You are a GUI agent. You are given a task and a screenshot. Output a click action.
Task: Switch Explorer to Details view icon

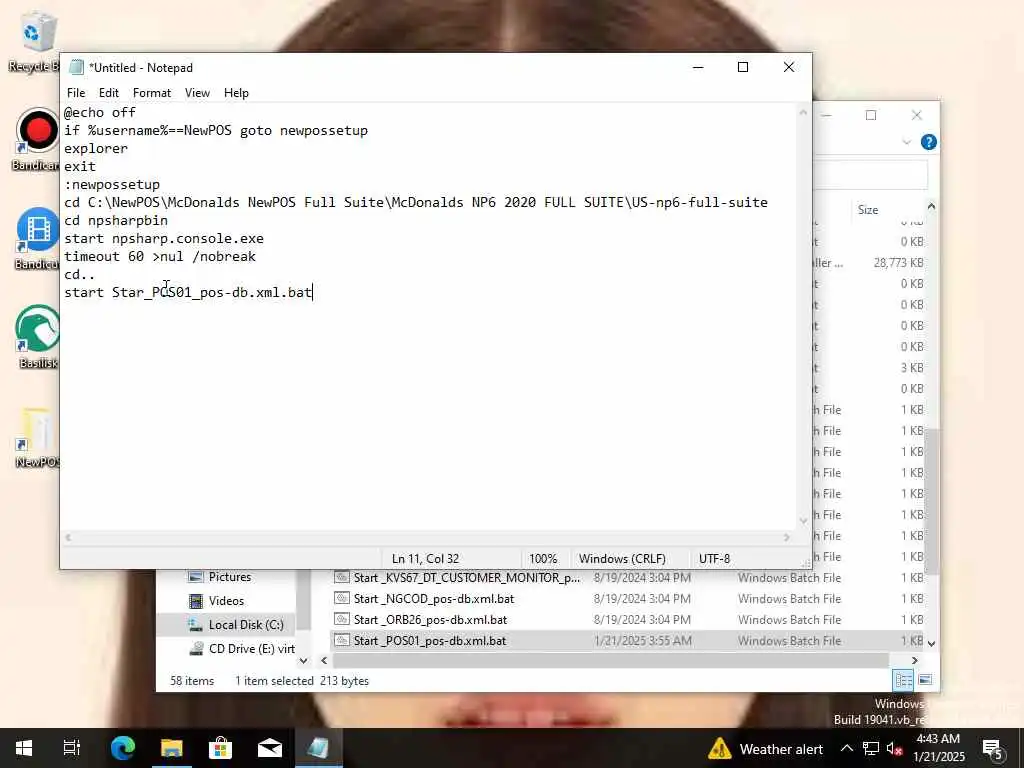pos(903,680)
